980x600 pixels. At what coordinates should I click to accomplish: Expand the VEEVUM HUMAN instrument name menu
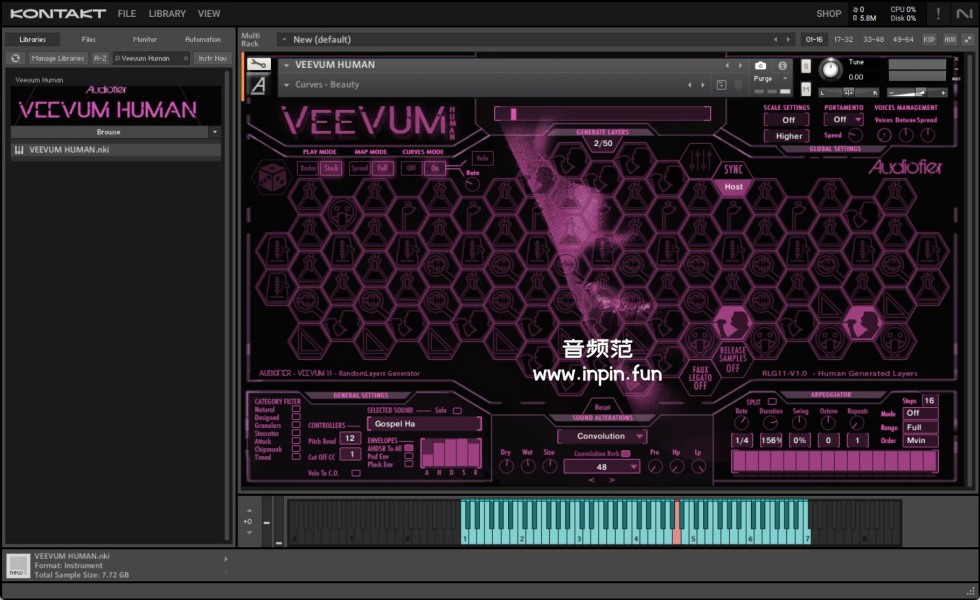[x=286, y=65]
